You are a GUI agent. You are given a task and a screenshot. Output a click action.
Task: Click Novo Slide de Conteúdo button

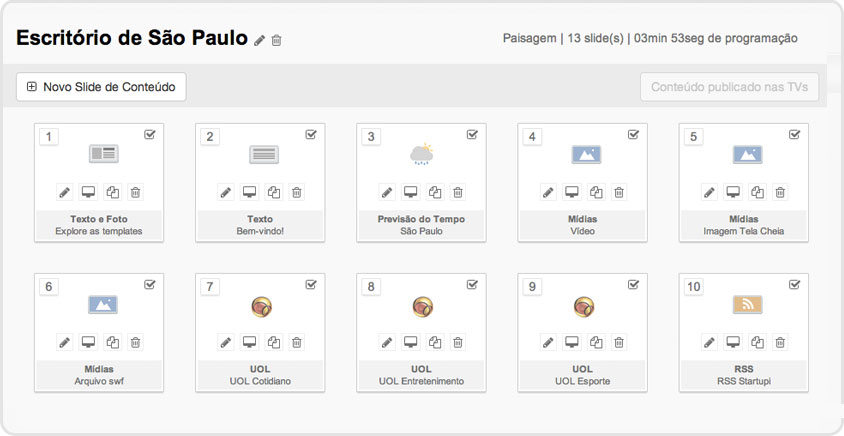[x=101, y=87]
